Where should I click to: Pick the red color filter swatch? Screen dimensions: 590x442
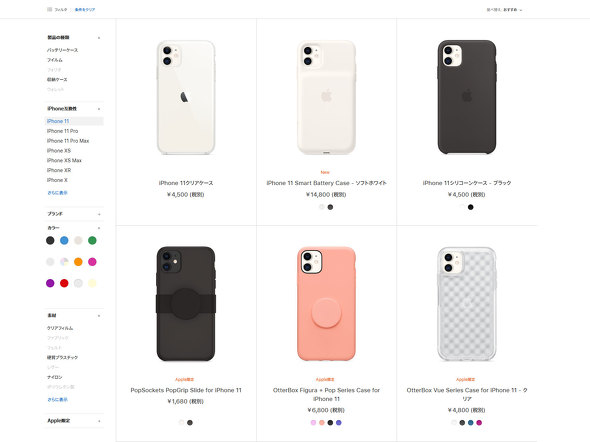click(64, 283)
